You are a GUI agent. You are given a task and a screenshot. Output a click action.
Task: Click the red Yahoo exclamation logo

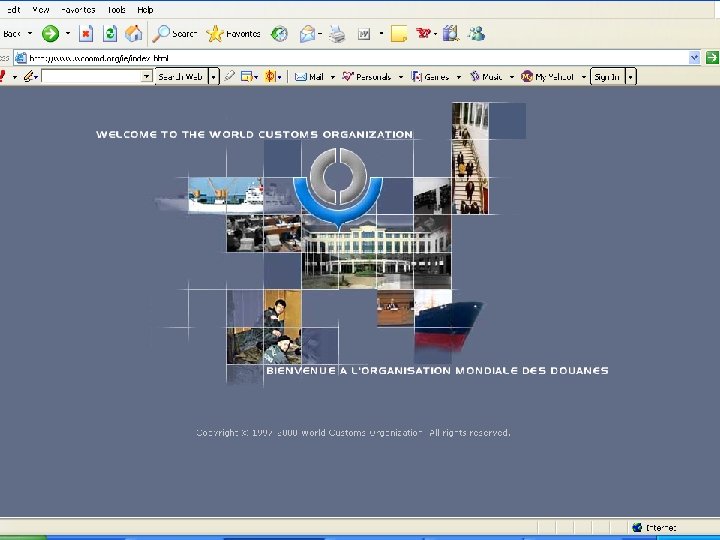coord(3,76)
